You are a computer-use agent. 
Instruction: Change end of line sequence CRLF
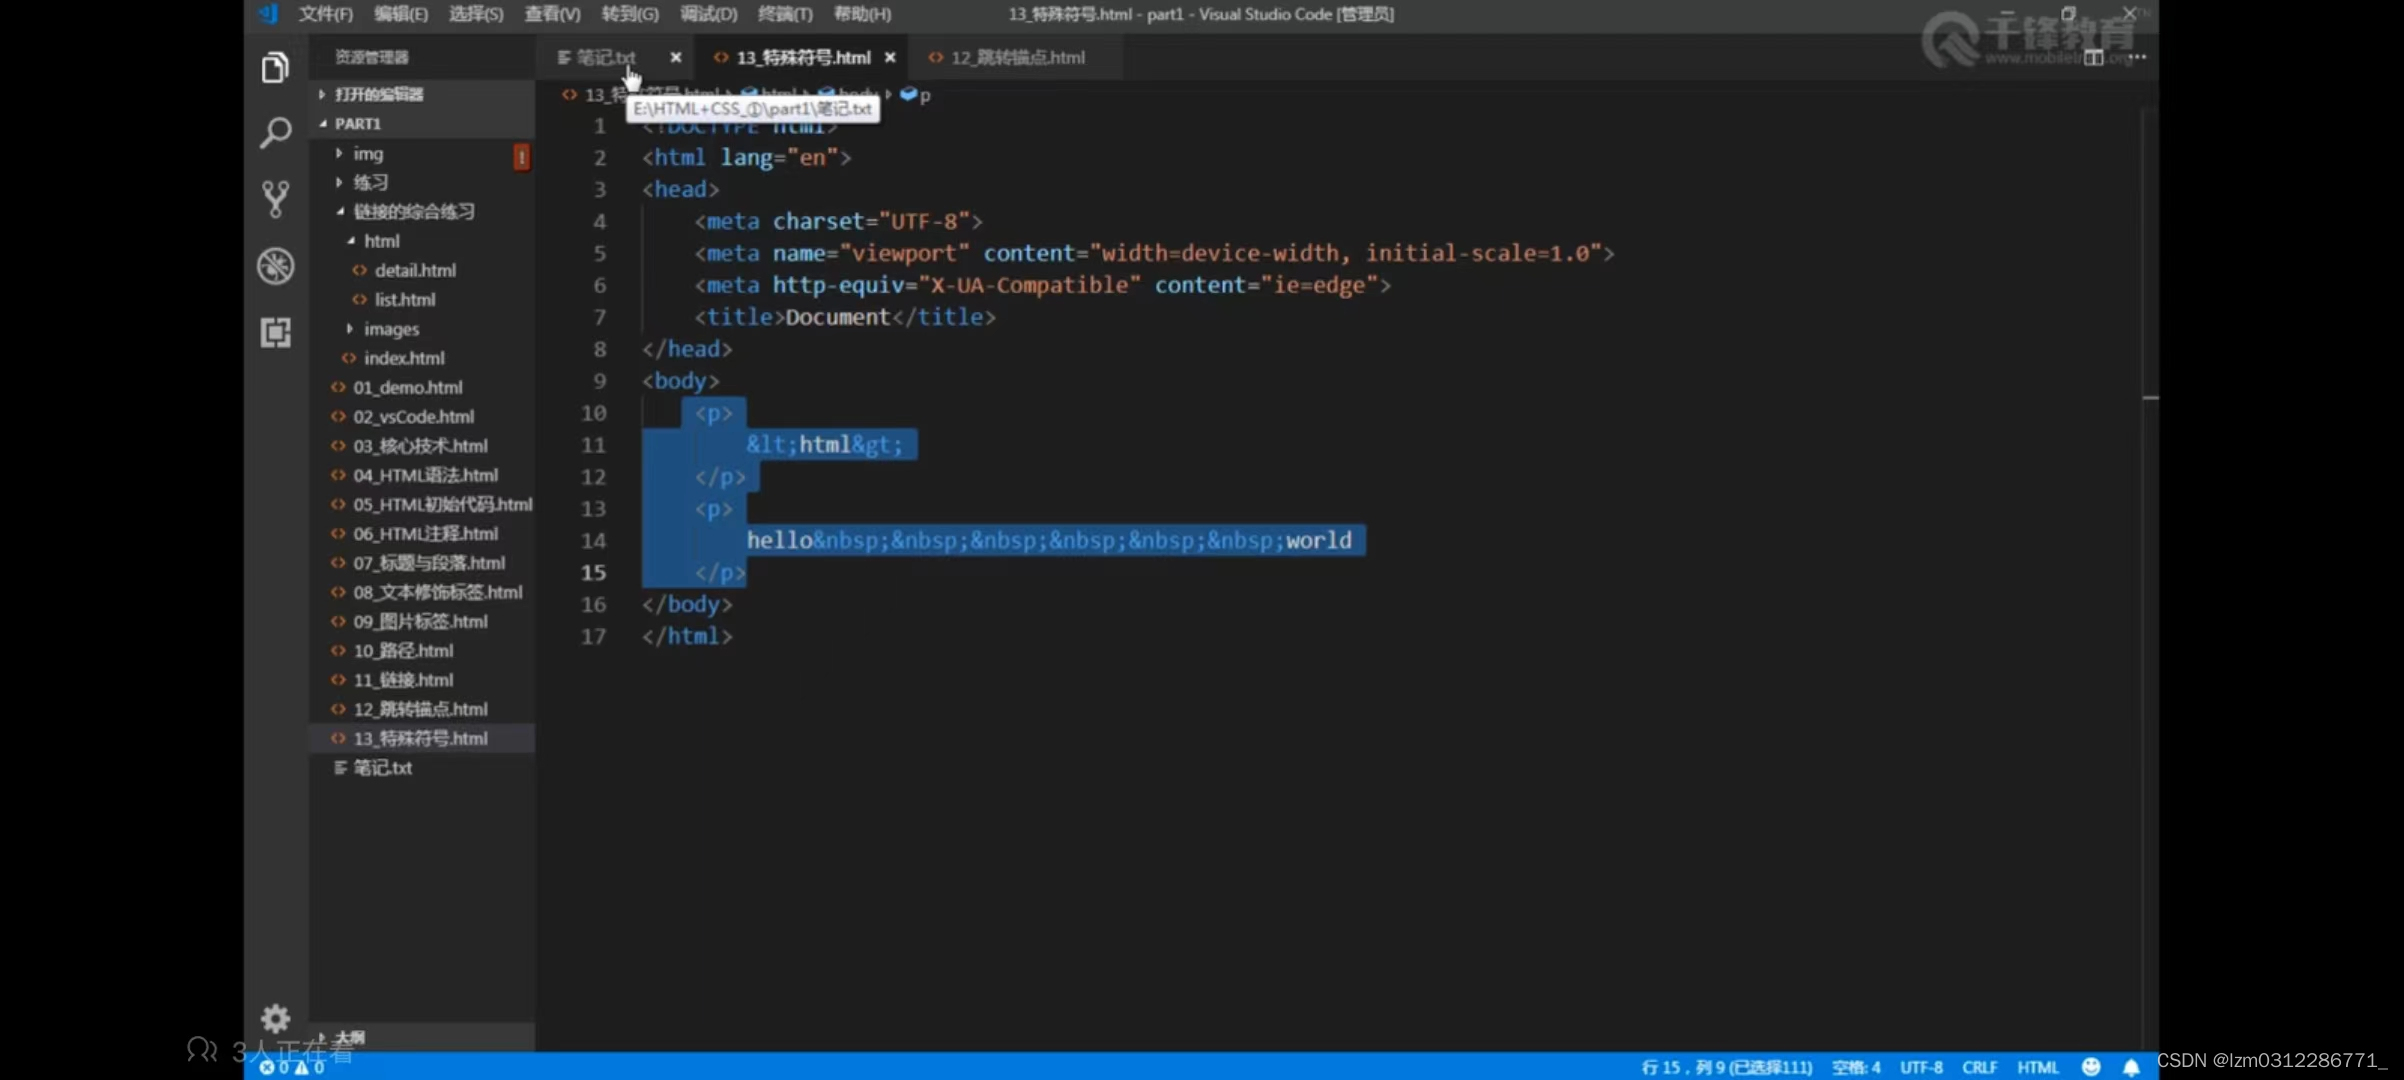(1979, 1067)
